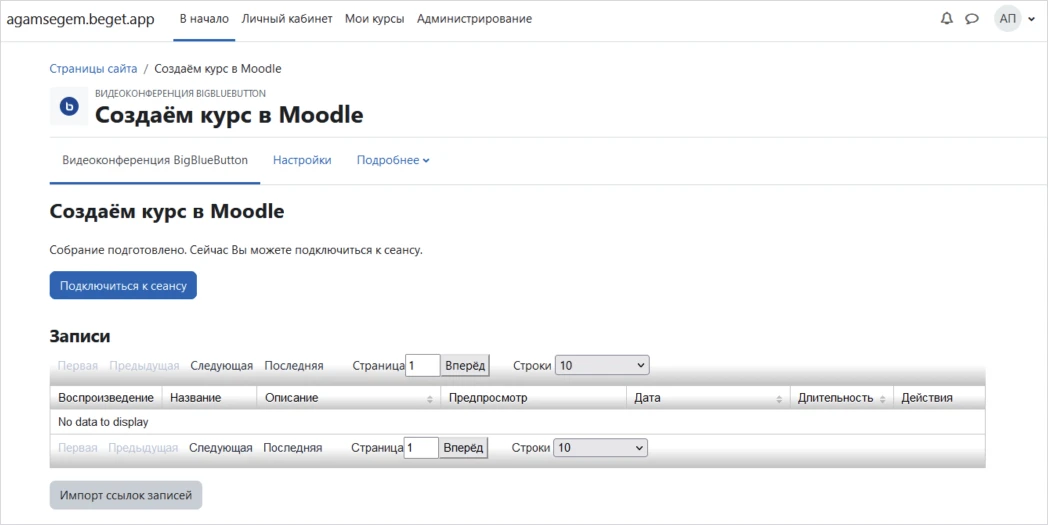Click the Импорт ссылок записей button

(x=125, y=495)
